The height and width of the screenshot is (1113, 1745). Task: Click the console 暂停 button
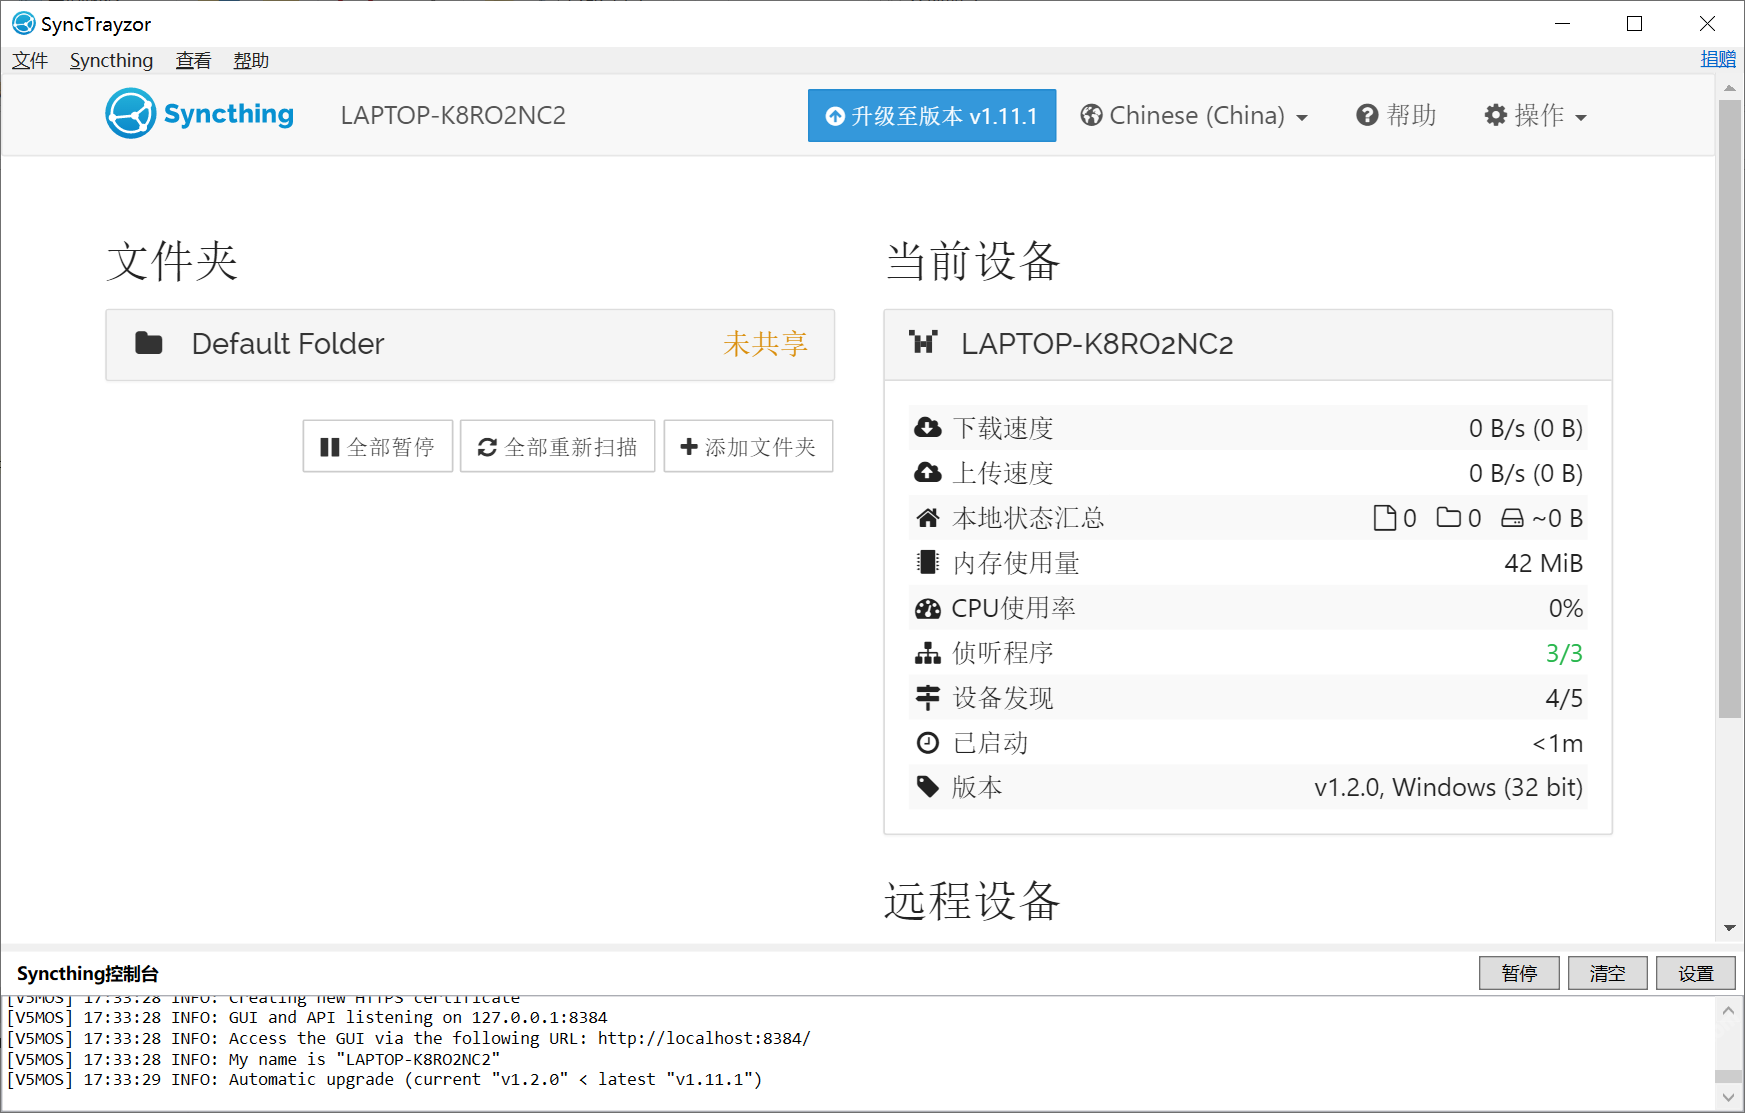click(x=1519, y=973)
